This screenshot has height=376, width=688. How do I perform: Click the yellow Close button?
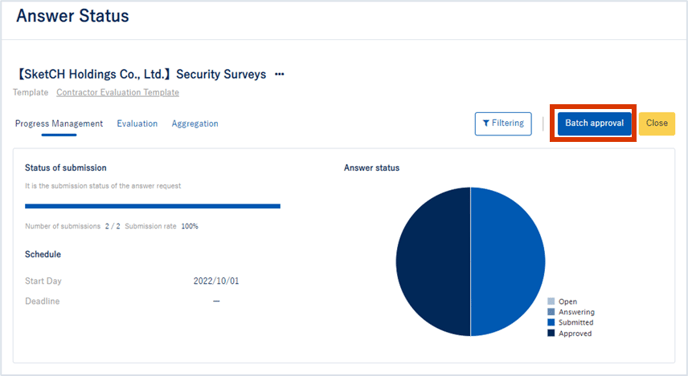[x=656, y=123]
